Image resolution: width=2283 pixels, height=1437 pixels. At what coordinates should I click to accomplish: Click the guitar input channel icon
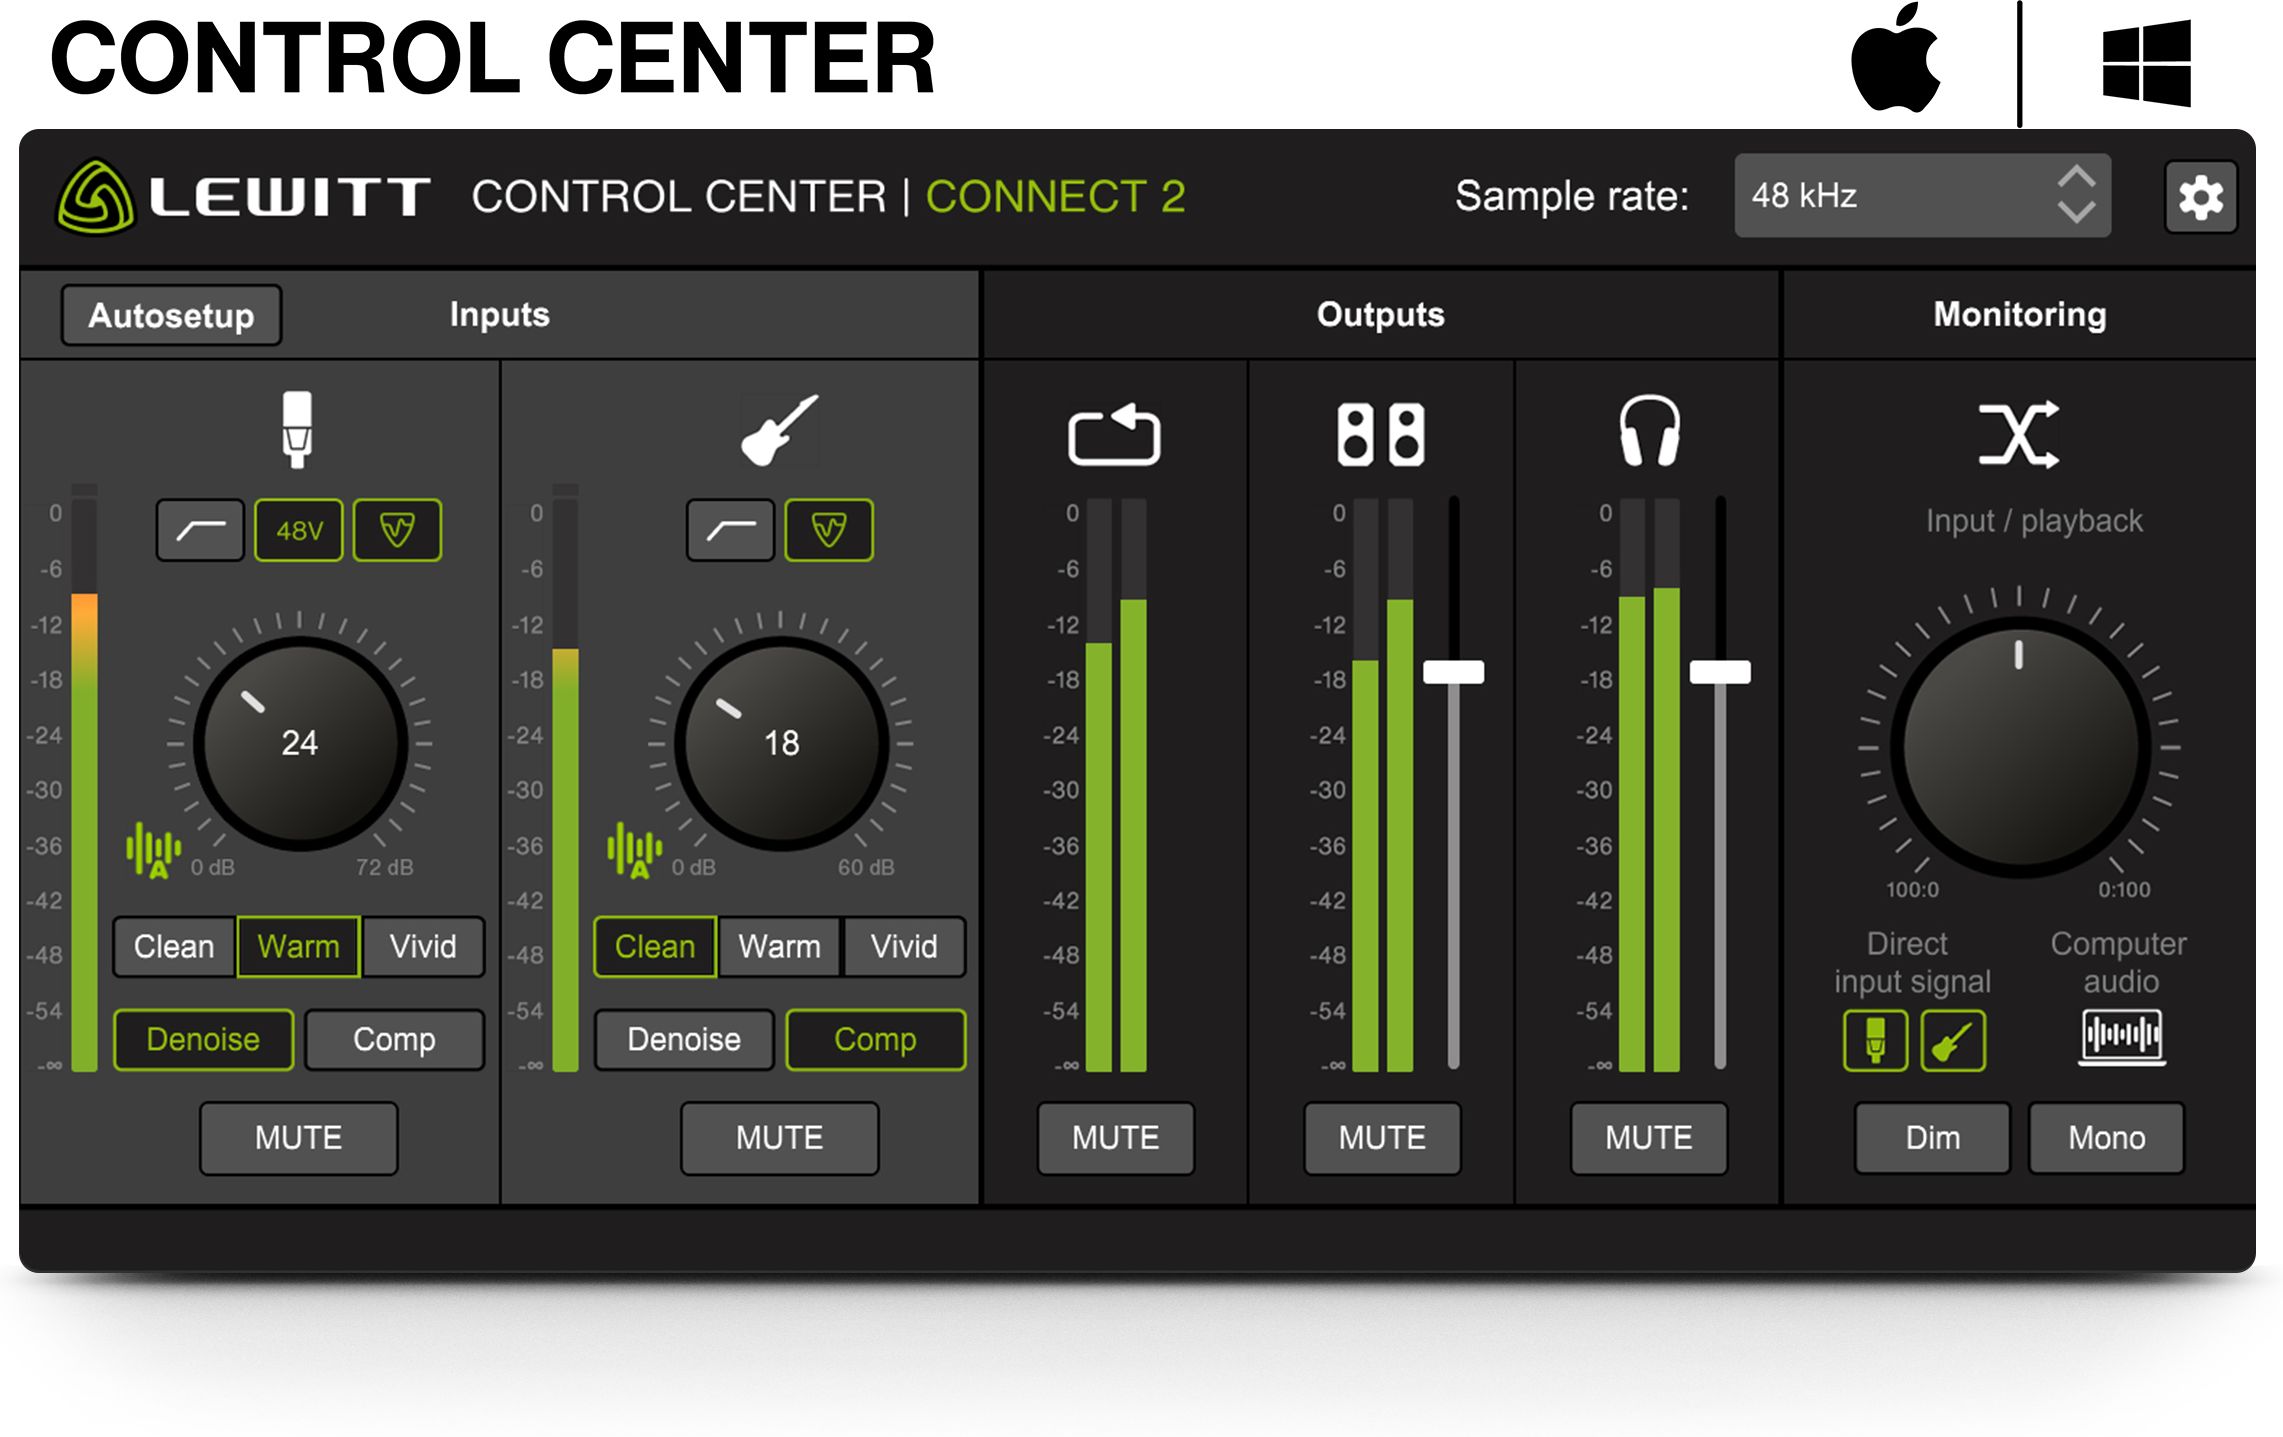[779, 430]
